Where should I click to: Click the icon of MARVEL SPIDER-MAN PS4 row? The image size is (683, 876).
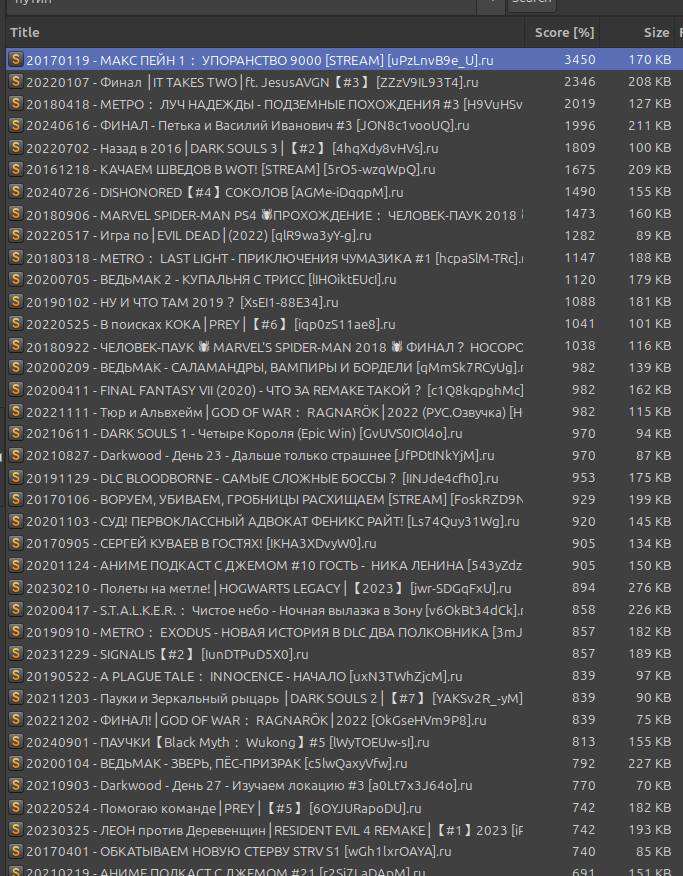tap(16, 213)
